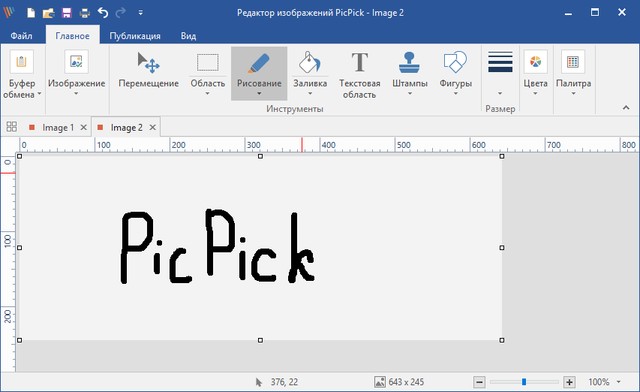The width and height of the screenshot is (640, 392).
Task: Expand the Фигуры dropdown arrow
Action: 456,94
